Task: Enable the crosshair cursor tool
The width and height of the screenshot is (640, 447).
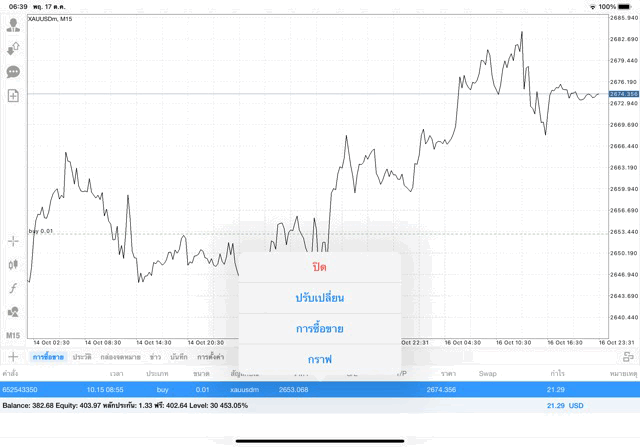Action: coord(13,241)
